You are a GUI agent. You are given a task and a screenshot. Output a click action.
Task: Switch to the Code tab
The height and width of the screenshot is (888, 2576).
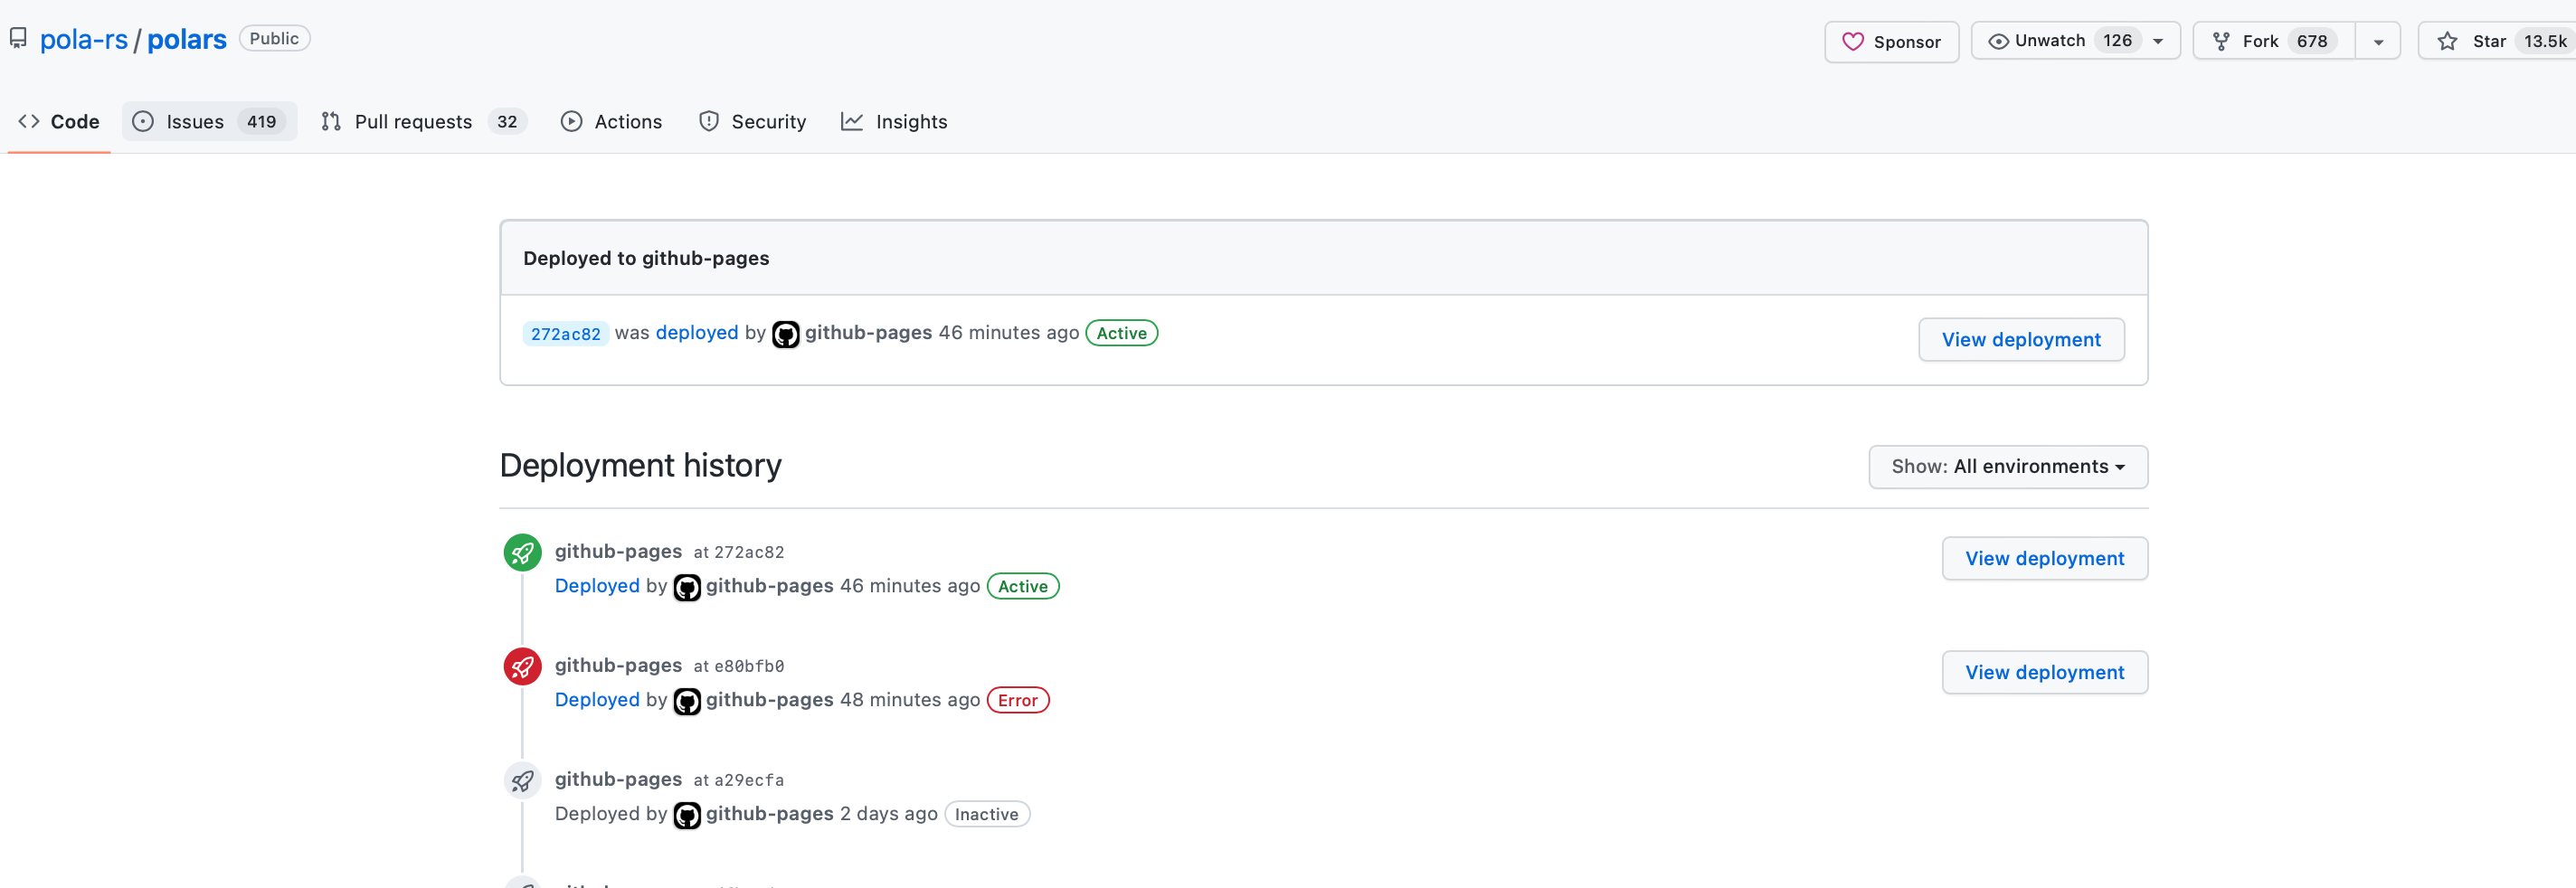[59, 121]
